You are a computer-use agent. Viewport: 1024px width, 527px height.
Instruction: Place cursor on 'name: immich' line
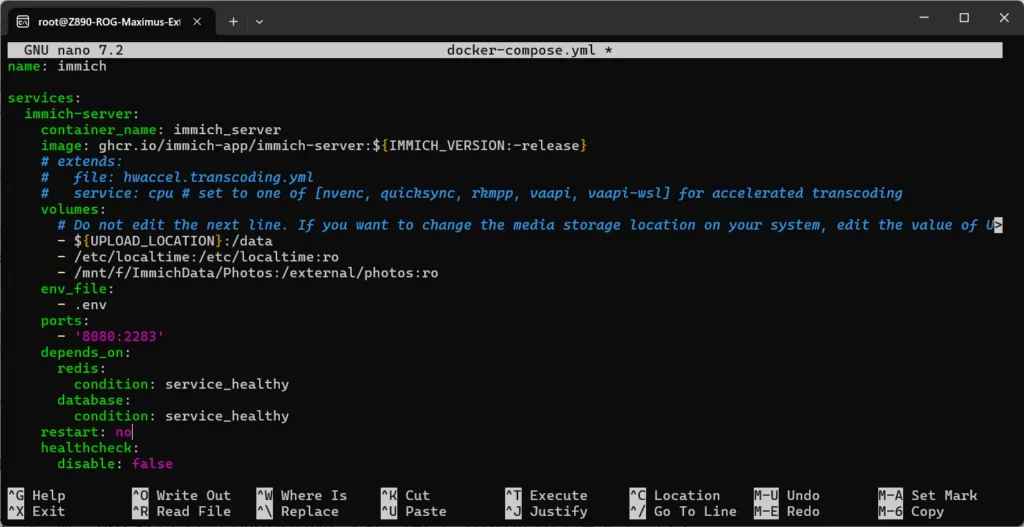click(x=57, y=66)
